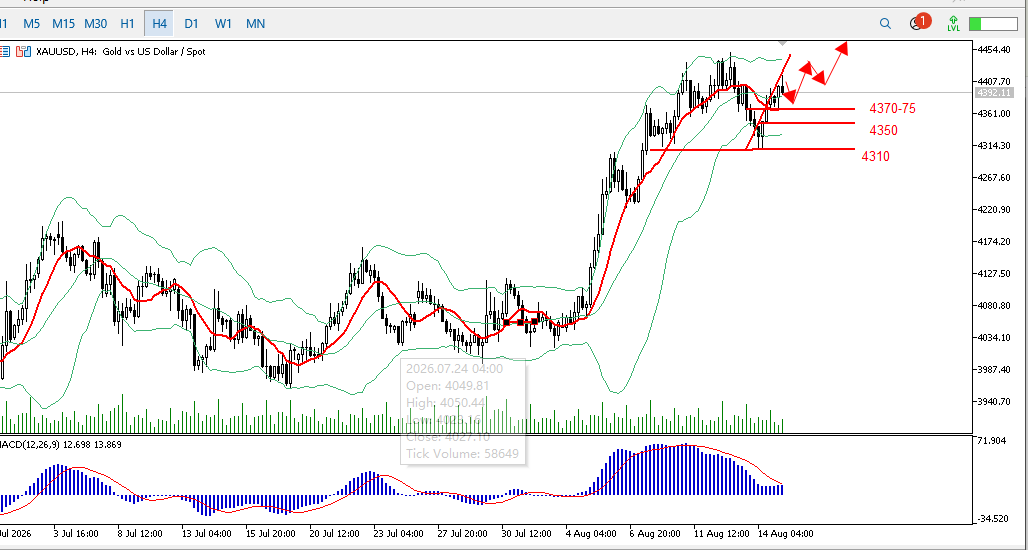
Task: Switch chart to M15 timeframe
Action: click(64, 24)
